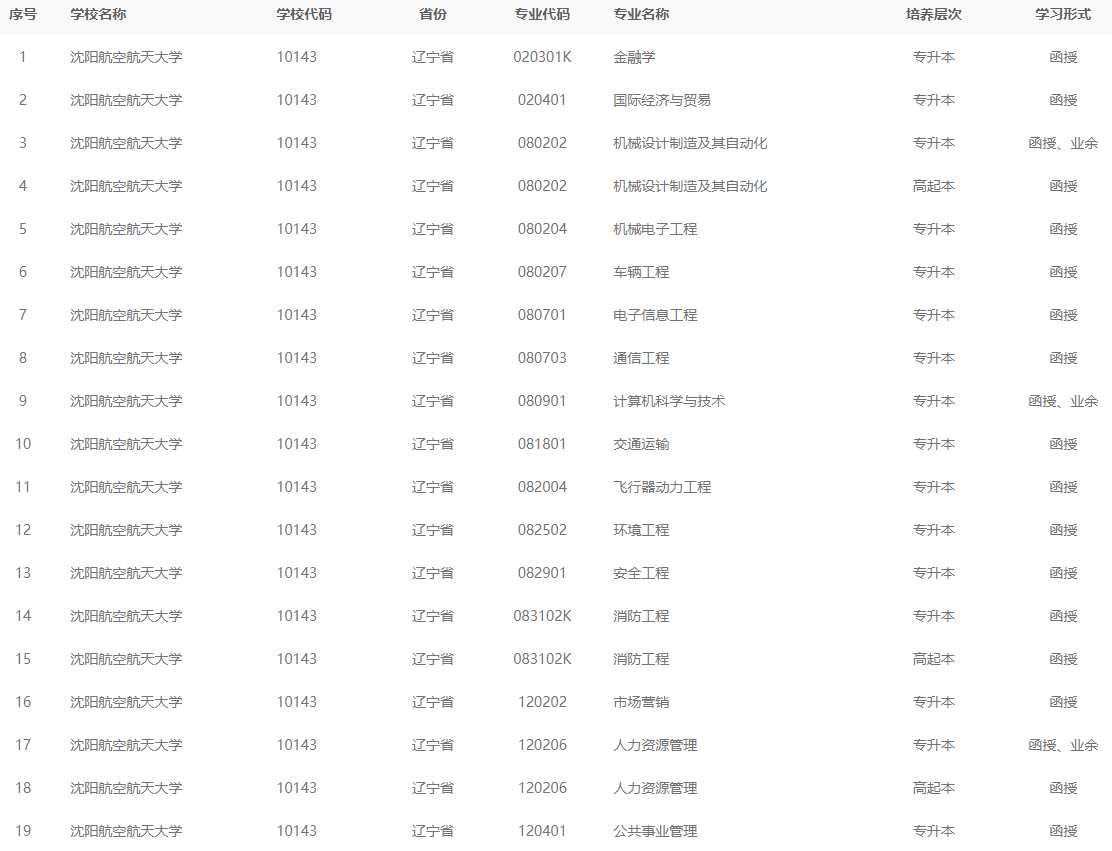Viewport: 1112px width, 851px height.
Task: Click 专升本 in the 金融学 row
Action: (933, 57)
